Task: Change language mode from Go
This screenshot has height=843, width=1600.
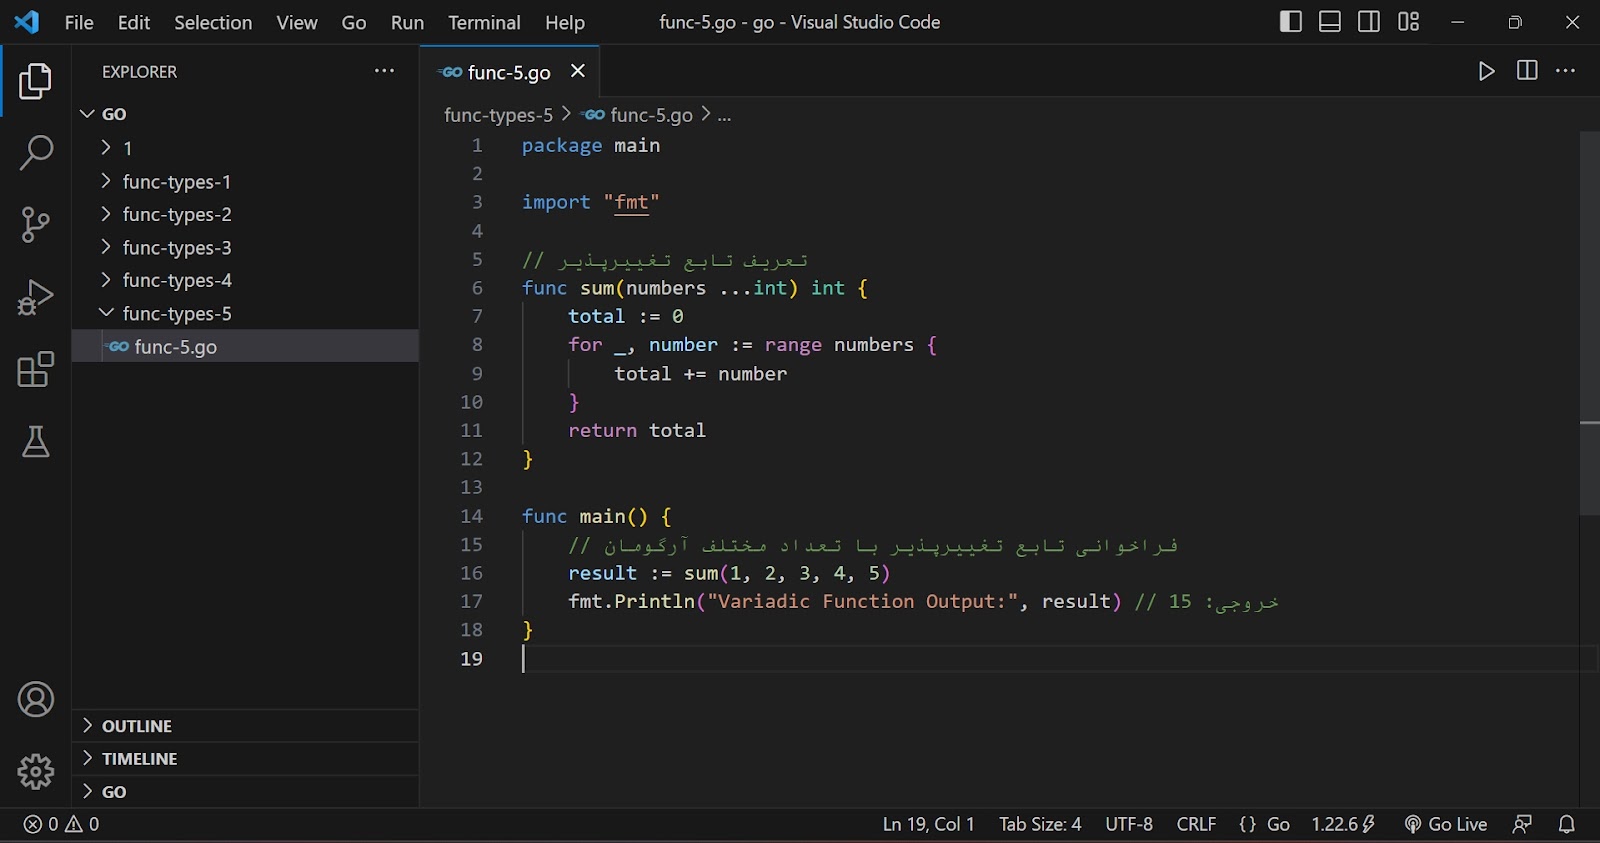Action: (1278, 824)
